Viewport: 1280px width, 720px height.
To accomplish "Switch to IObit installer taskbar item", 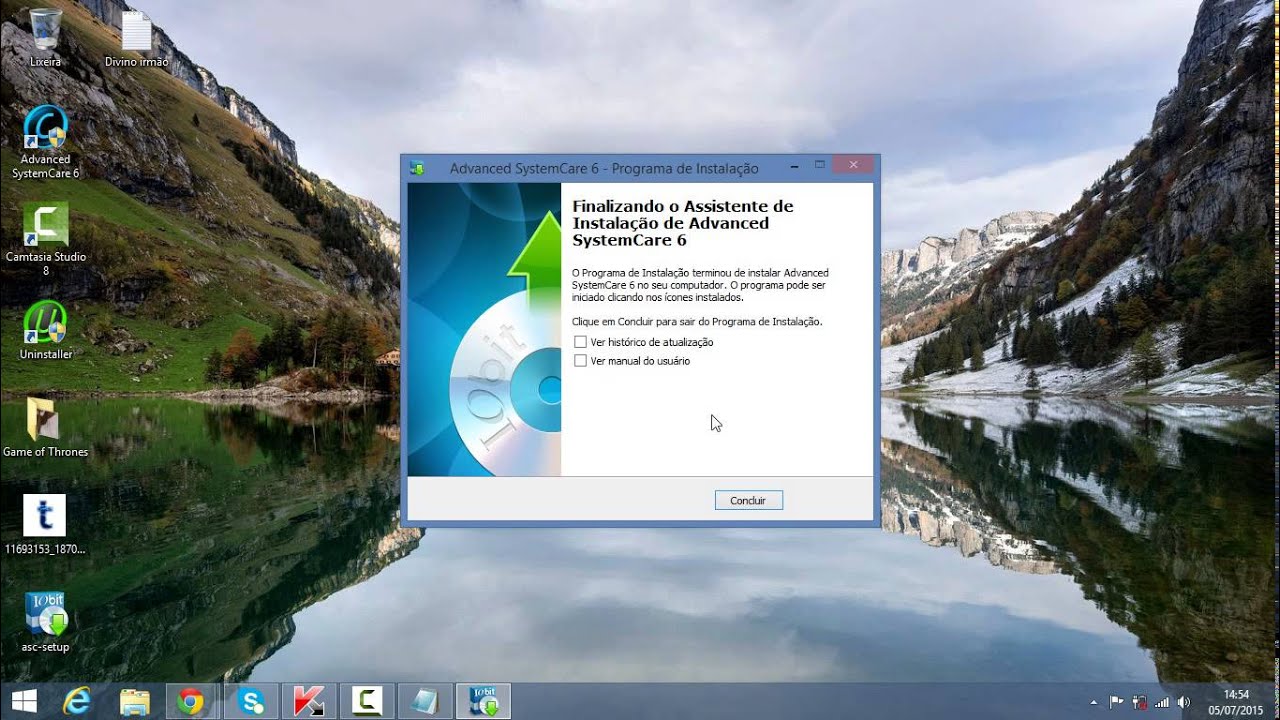I will tap(483, 701).
